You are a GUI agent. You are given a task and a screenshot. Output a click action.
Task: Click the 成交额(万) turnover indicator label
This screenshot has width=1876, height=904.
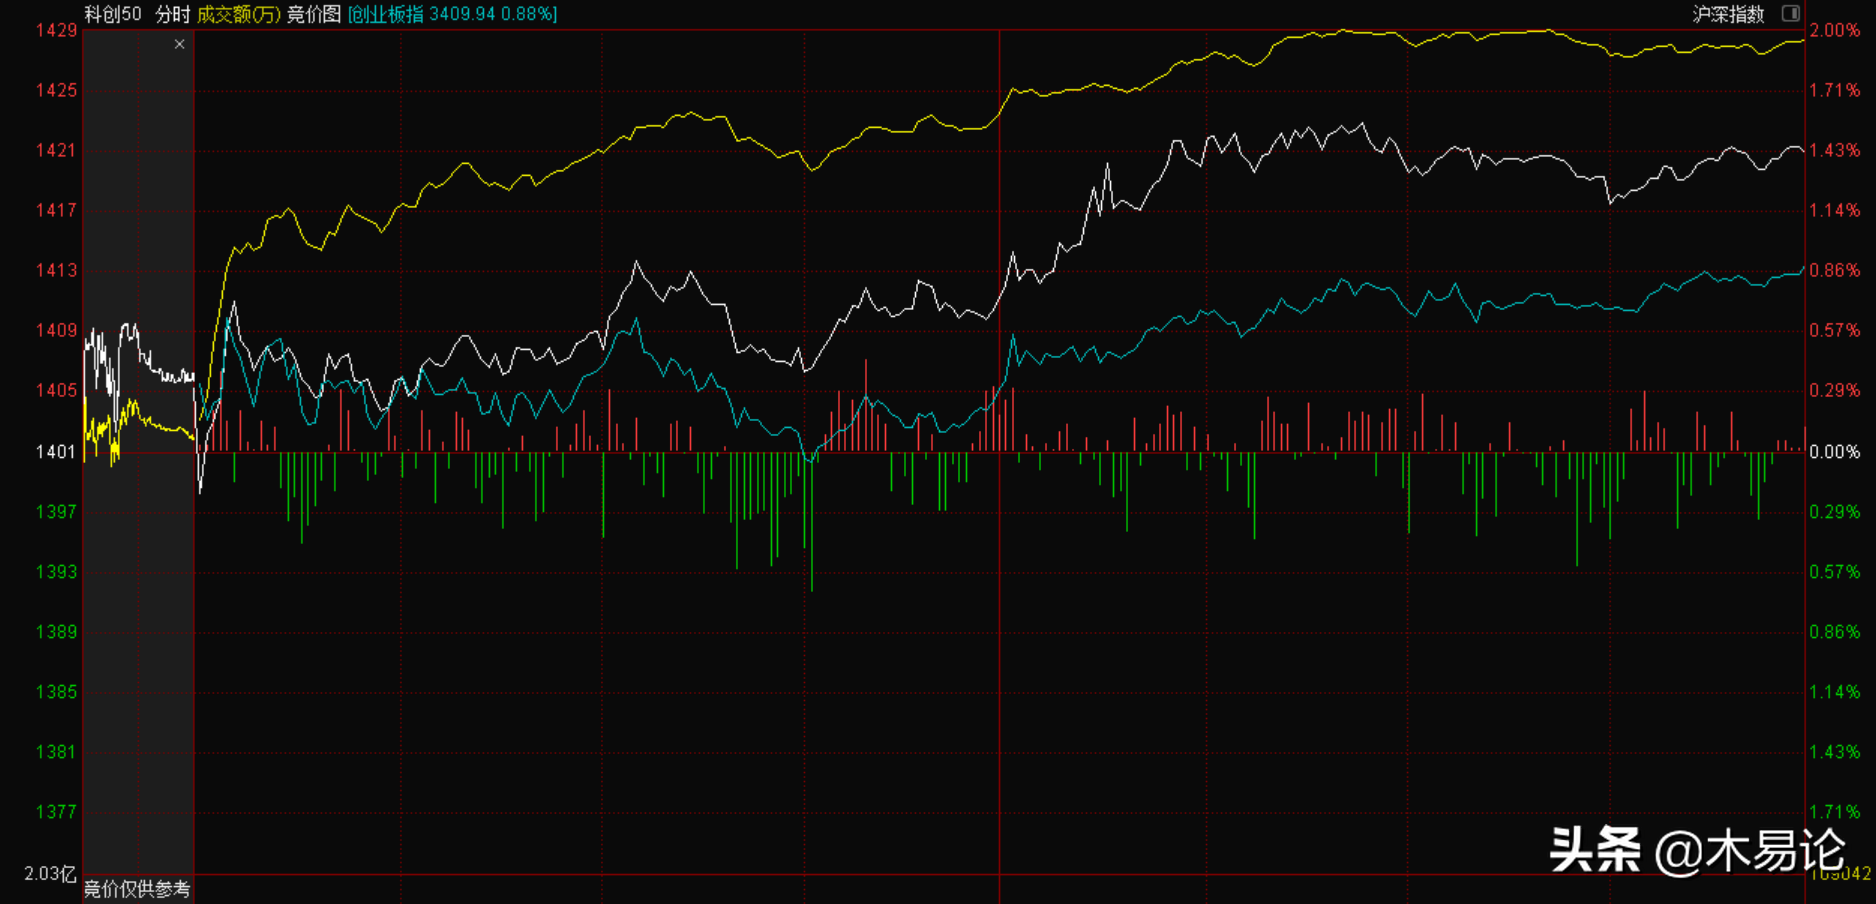[x=238, y=14]
